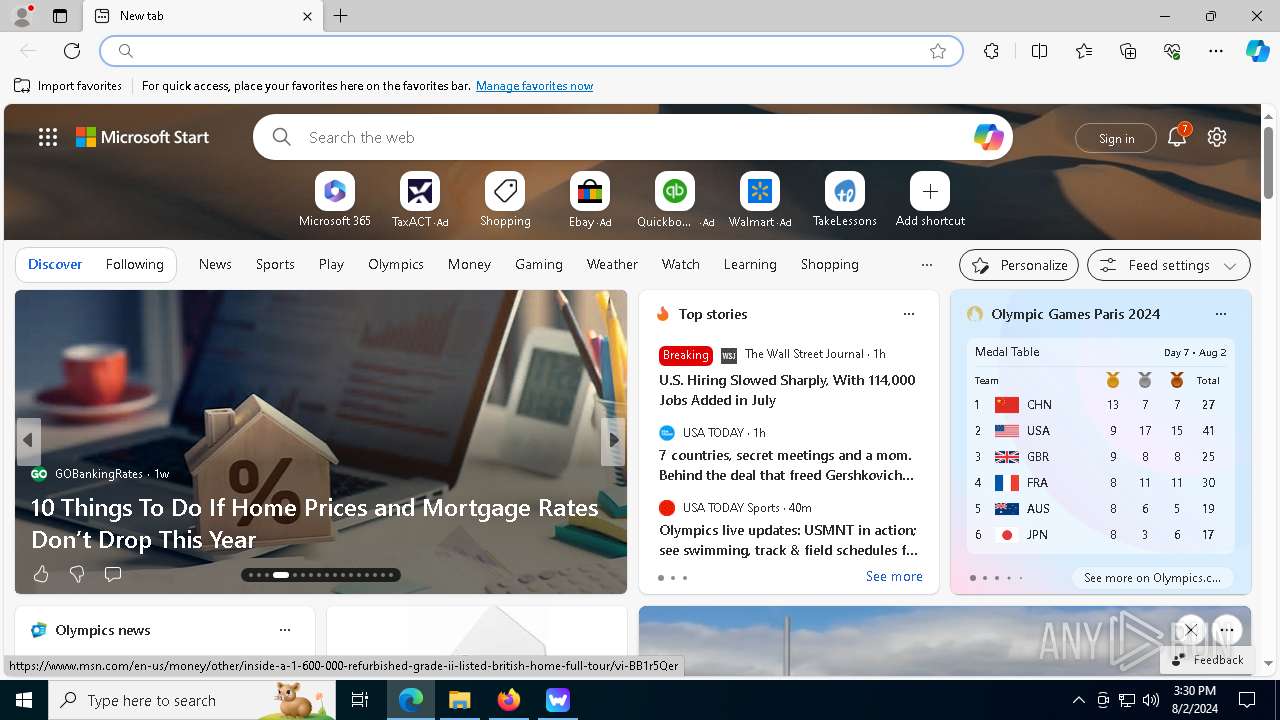This screenshot has height=720, width=1280.
Task: Like the mortgage rates article
Action: [41, 574]
